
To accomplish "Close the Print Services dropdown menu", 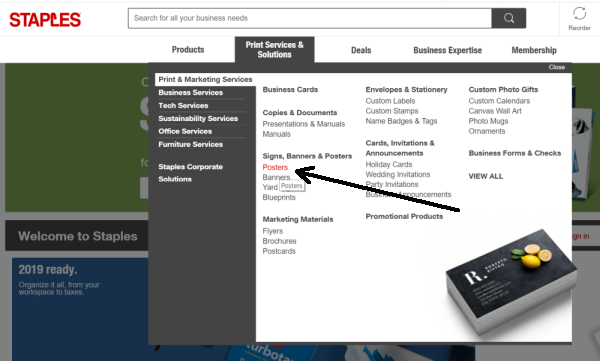I will click(556, 67).
